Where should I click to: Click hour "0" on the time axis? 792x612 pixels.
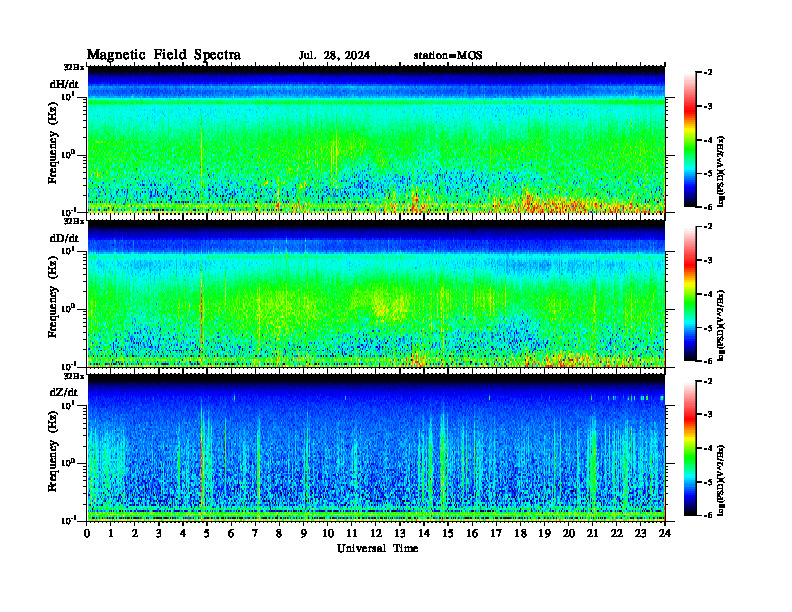pos(87,533)
